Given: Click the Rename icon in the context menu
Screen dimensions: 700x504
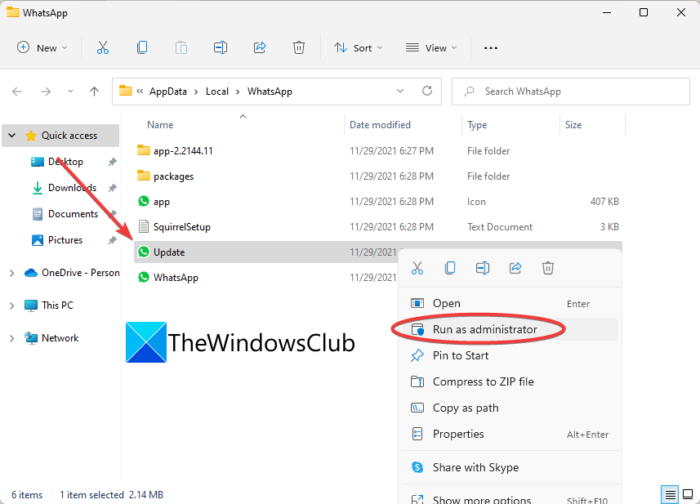Looking at the screenshot, I should pos(483,268).
